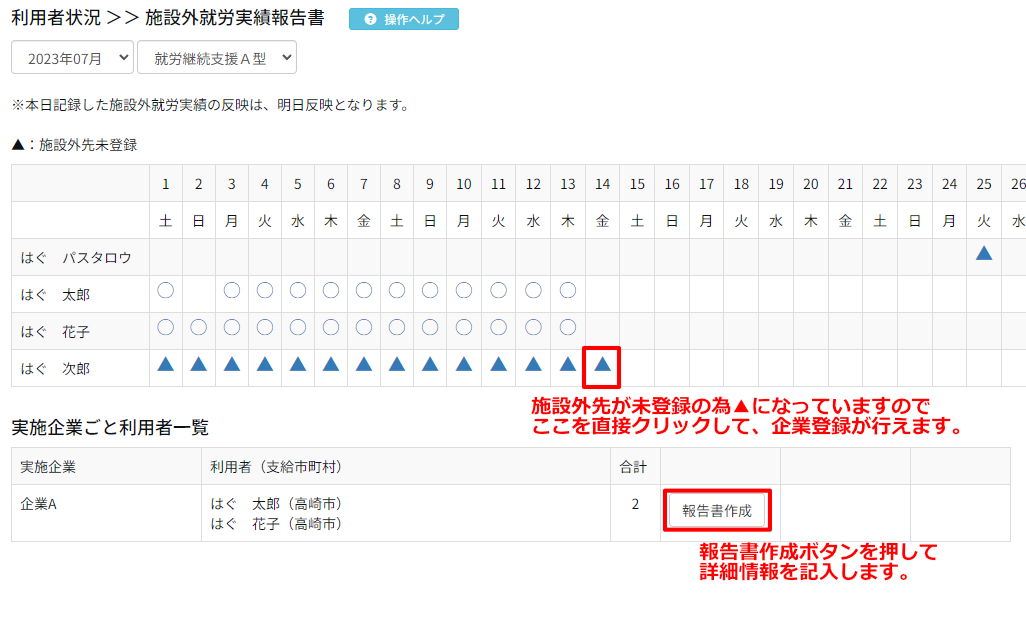Select the circle for はぐ 花子 on day 8
The height and width of the screenshot is (622, 1026).
(397, 328)
